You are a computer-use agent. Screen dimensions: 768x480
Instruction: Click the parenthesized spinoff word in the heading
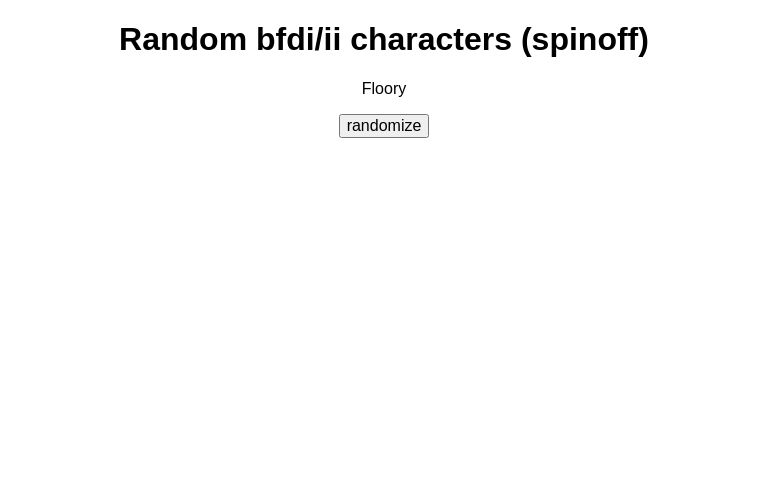(584, 39)
